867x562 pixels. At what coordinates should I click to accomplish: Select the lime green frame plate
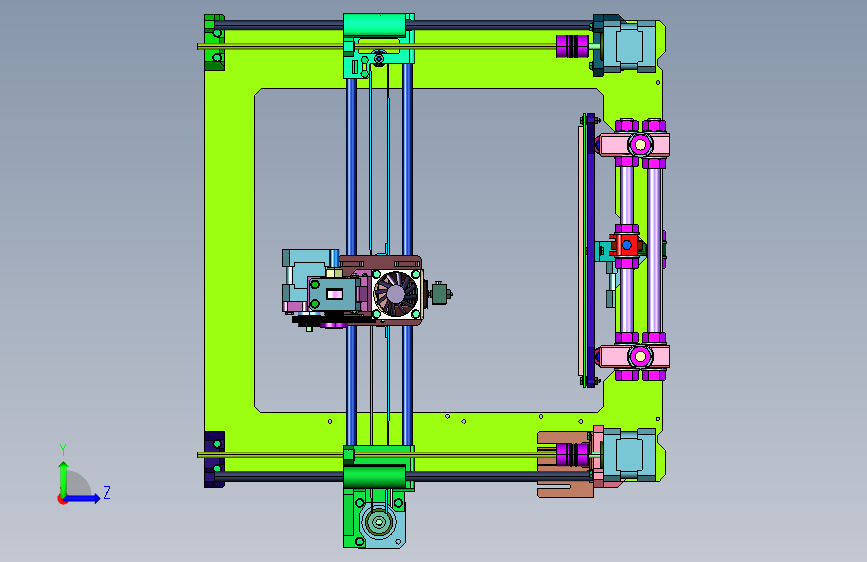[229, 249]
